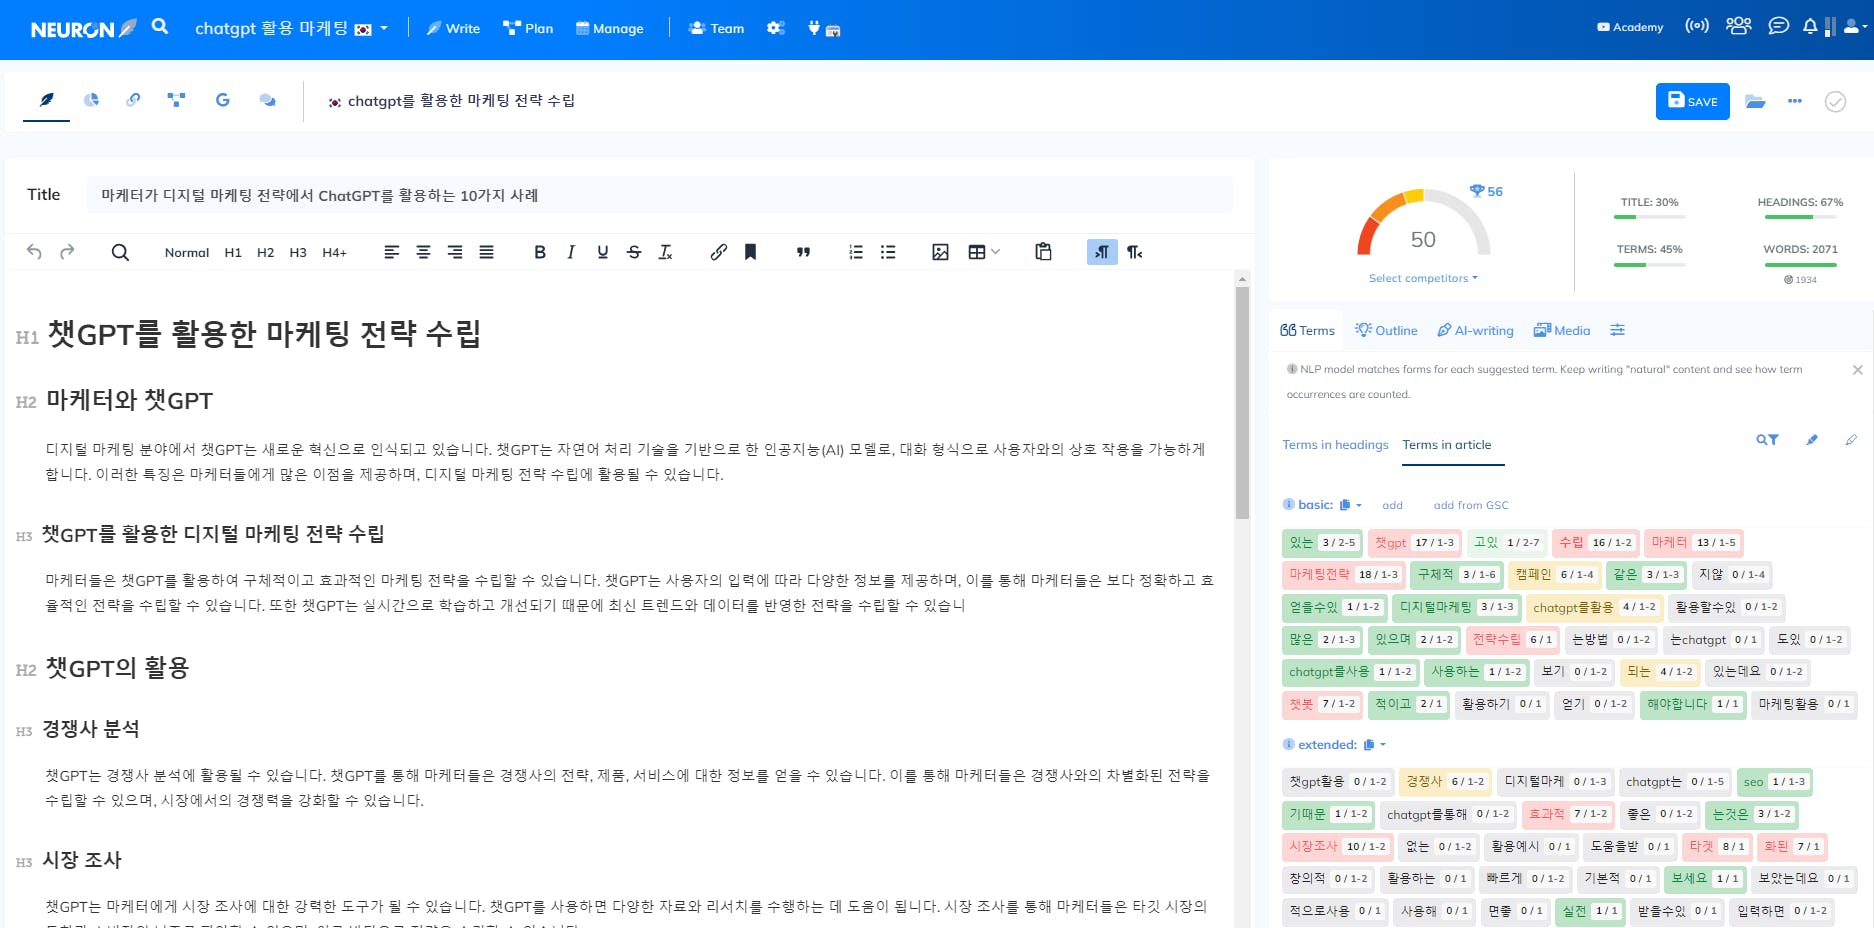This screenshot has width=1874, height=928.
Task: Click the TITLE 30% progress bar
Action: [x=1649, y=217]
